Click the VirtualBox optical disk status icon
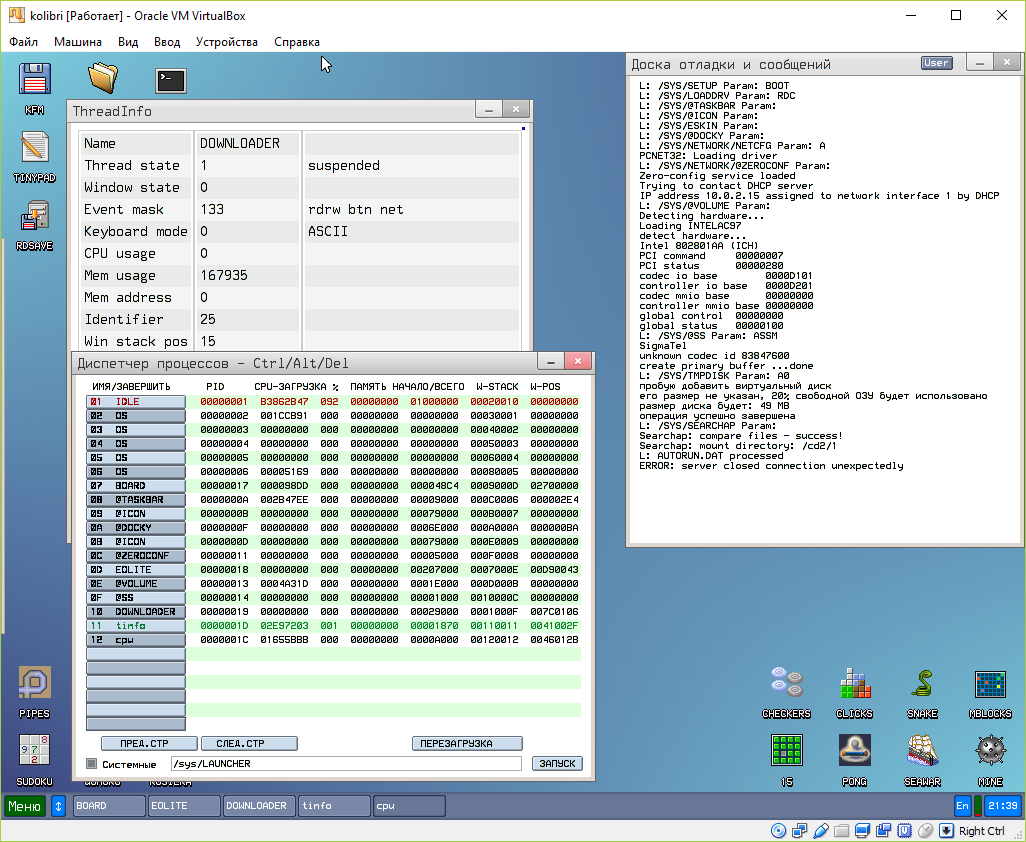Screen dimensions: 1026x842 click(x=777, y=831)
